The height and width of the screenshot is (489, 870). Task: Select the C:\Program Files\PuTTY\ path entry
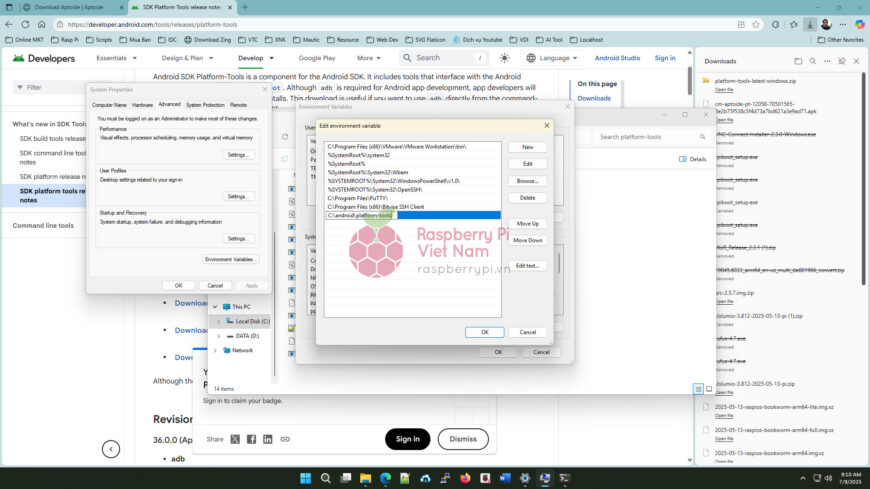tap(357, 198)
